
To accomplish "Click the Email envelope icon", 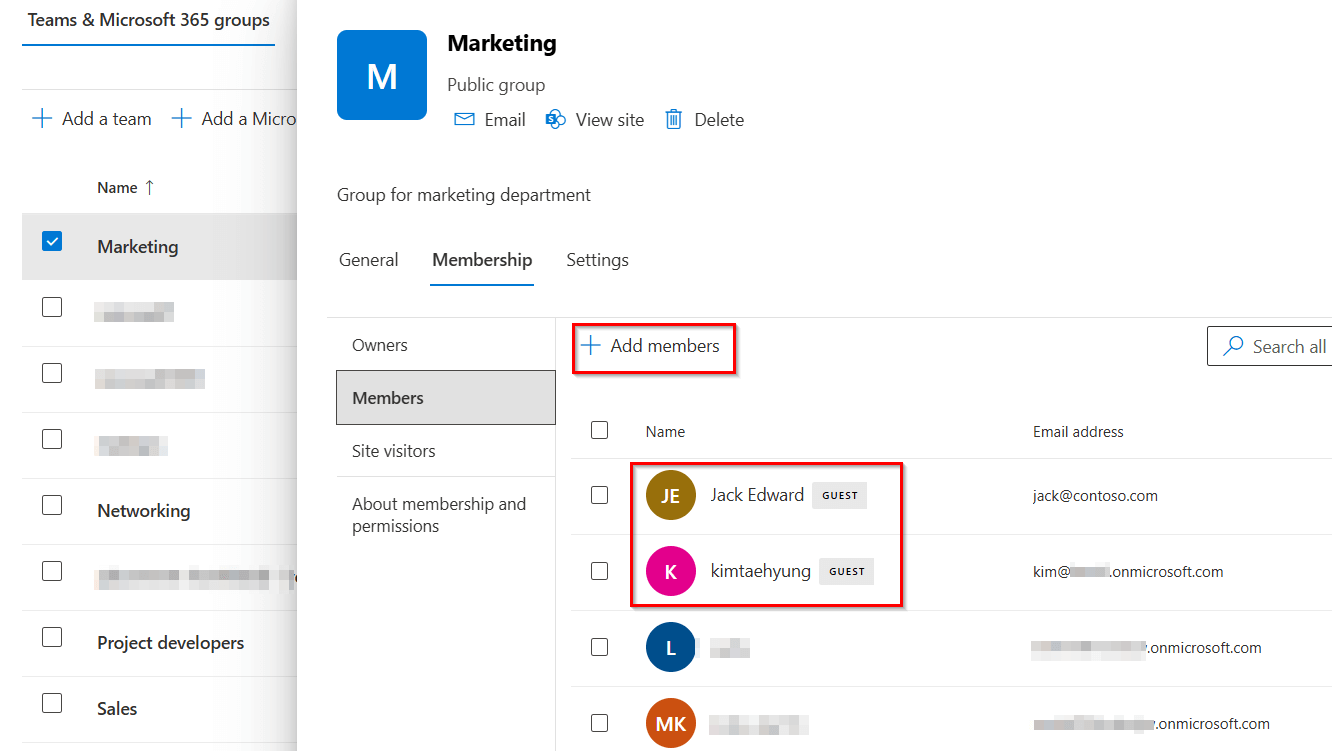I will [x=464, y=120].
